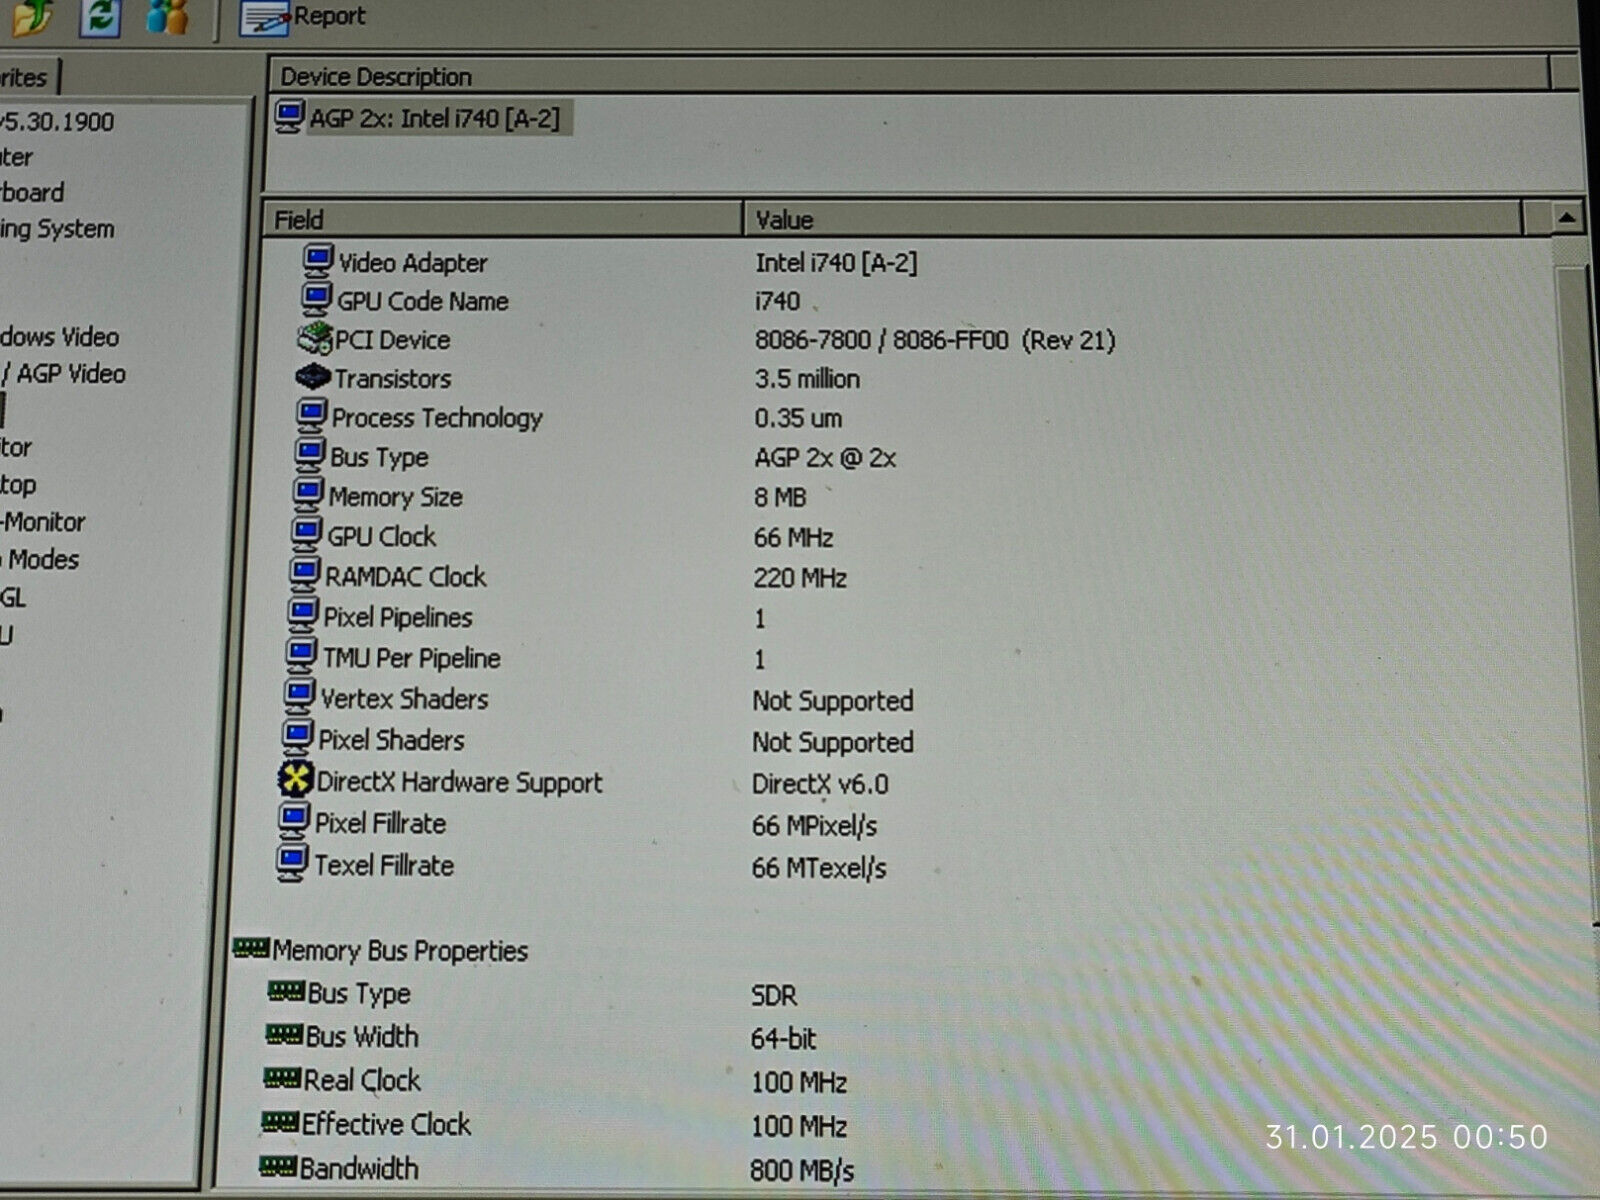Open the Report toolbar button
Image resolution: width=1600 pixels, height=1200 pixels.
304,18
